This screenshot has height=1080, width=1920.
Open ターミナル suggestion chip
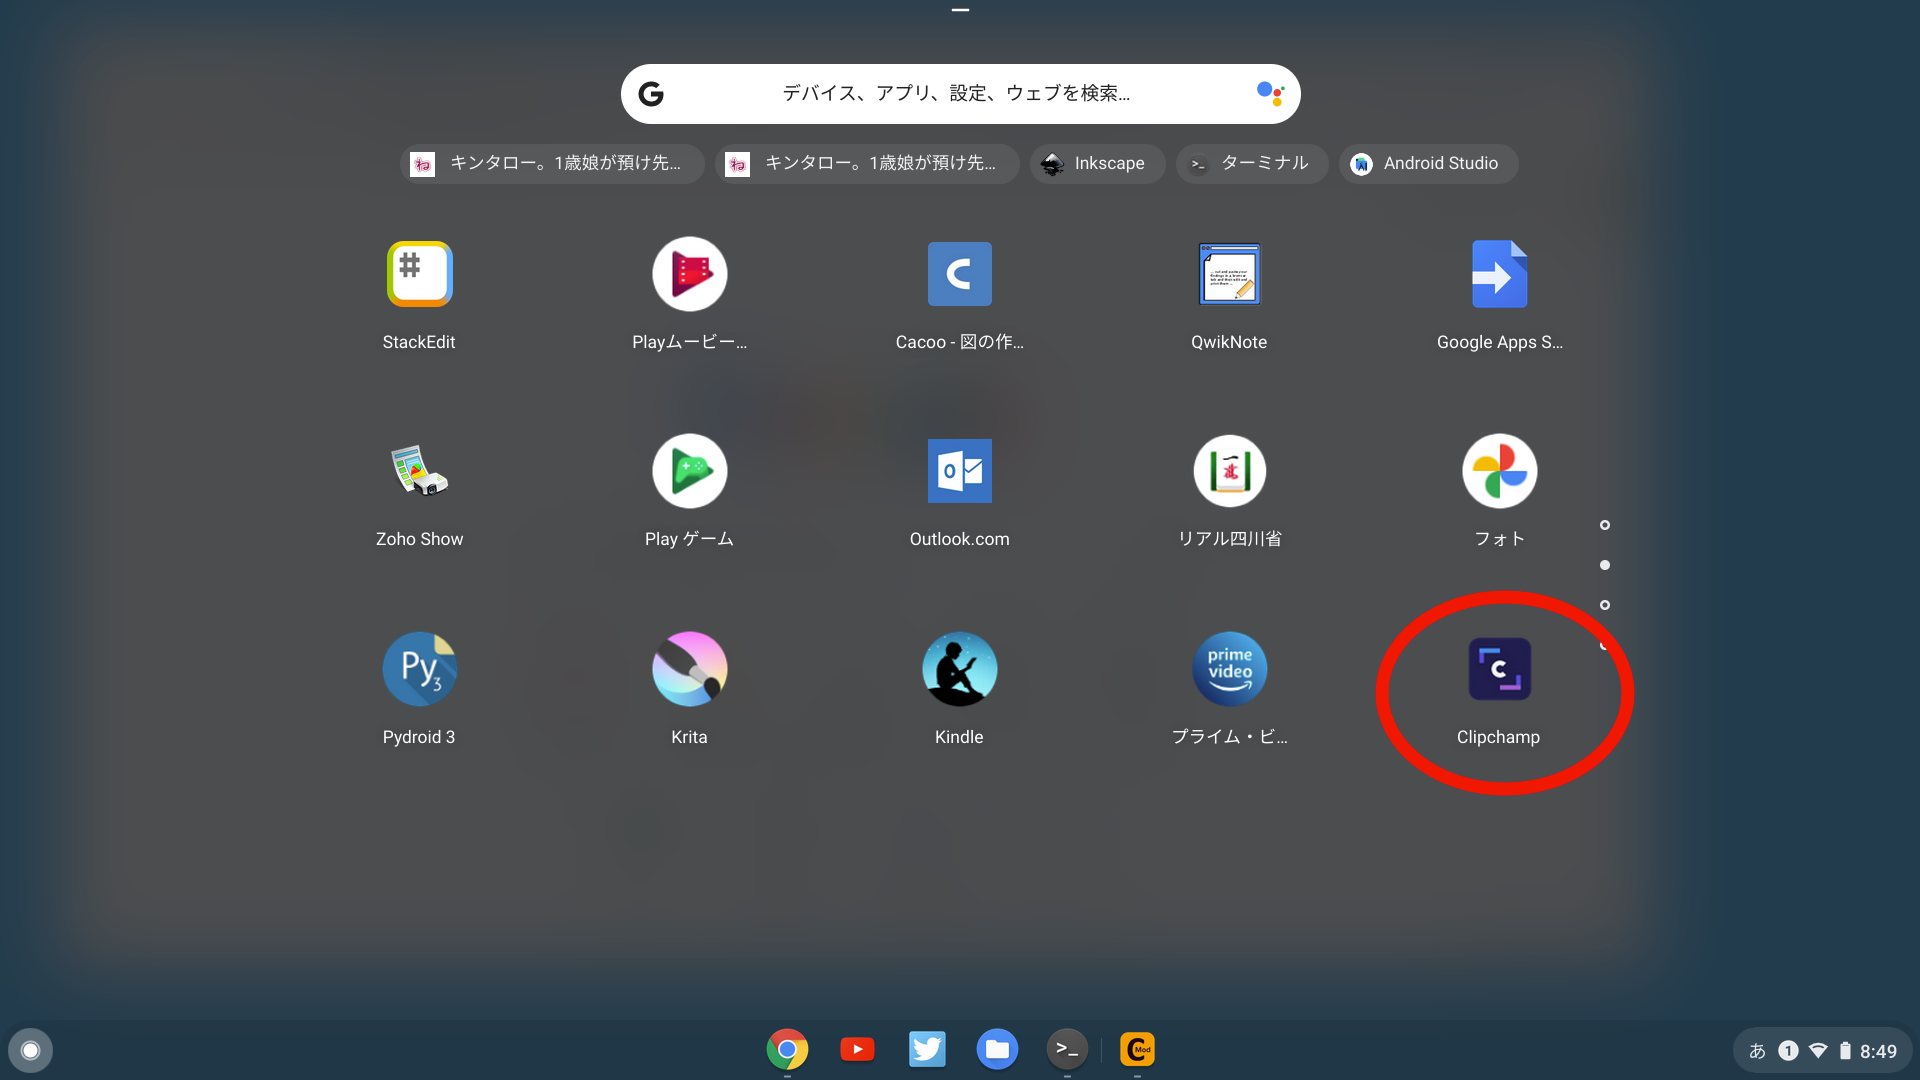pyautogui.click(x=1252, y=164)
